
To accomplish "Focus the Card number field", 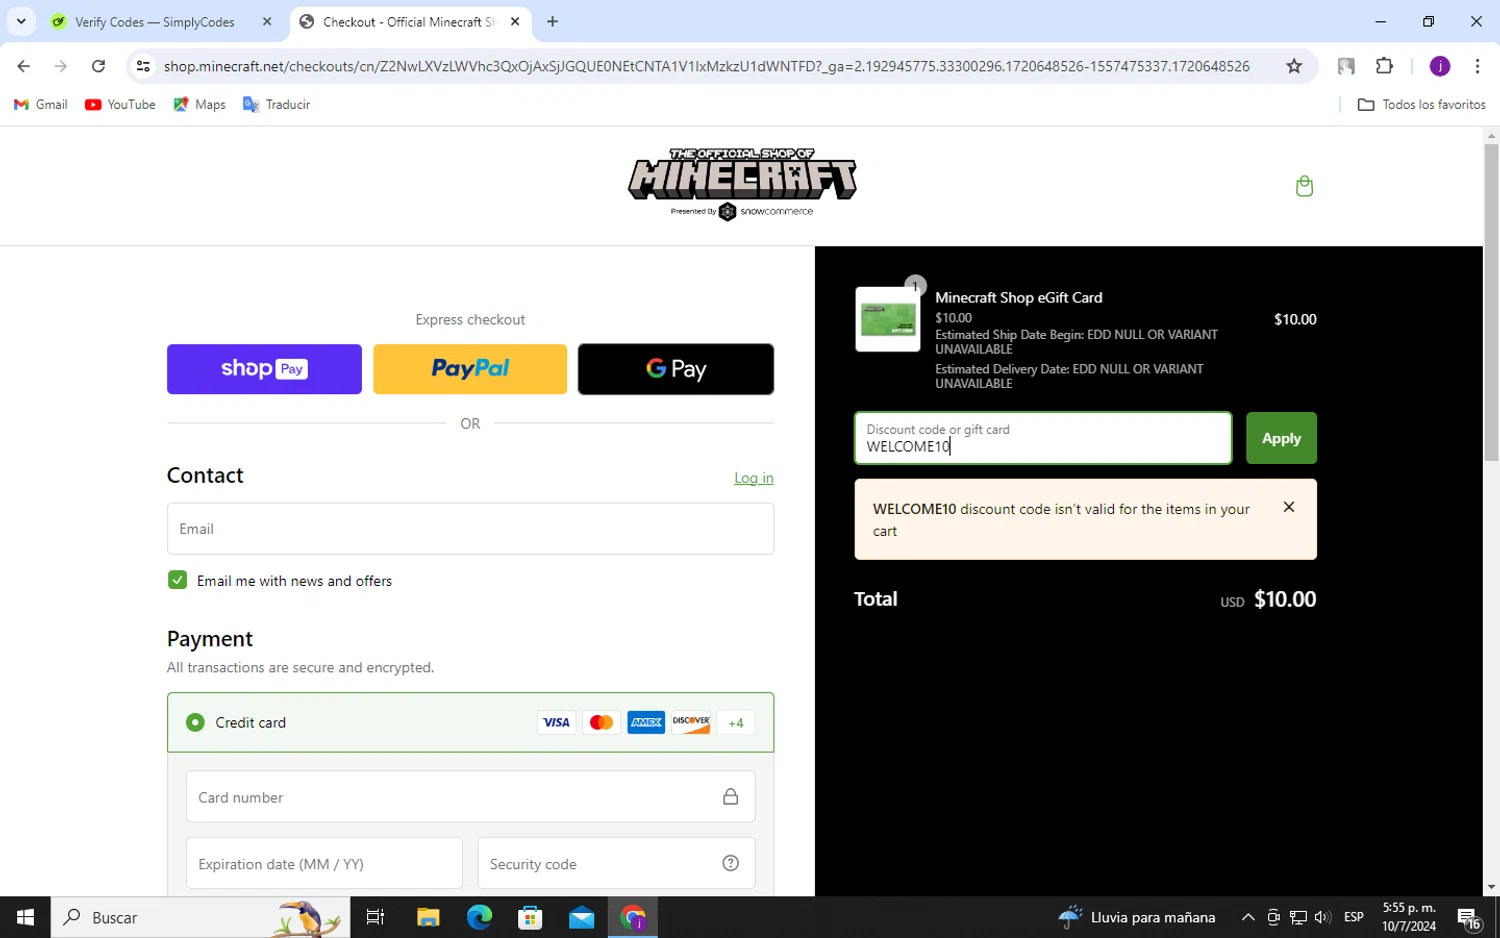I will (x=470, y=797).
